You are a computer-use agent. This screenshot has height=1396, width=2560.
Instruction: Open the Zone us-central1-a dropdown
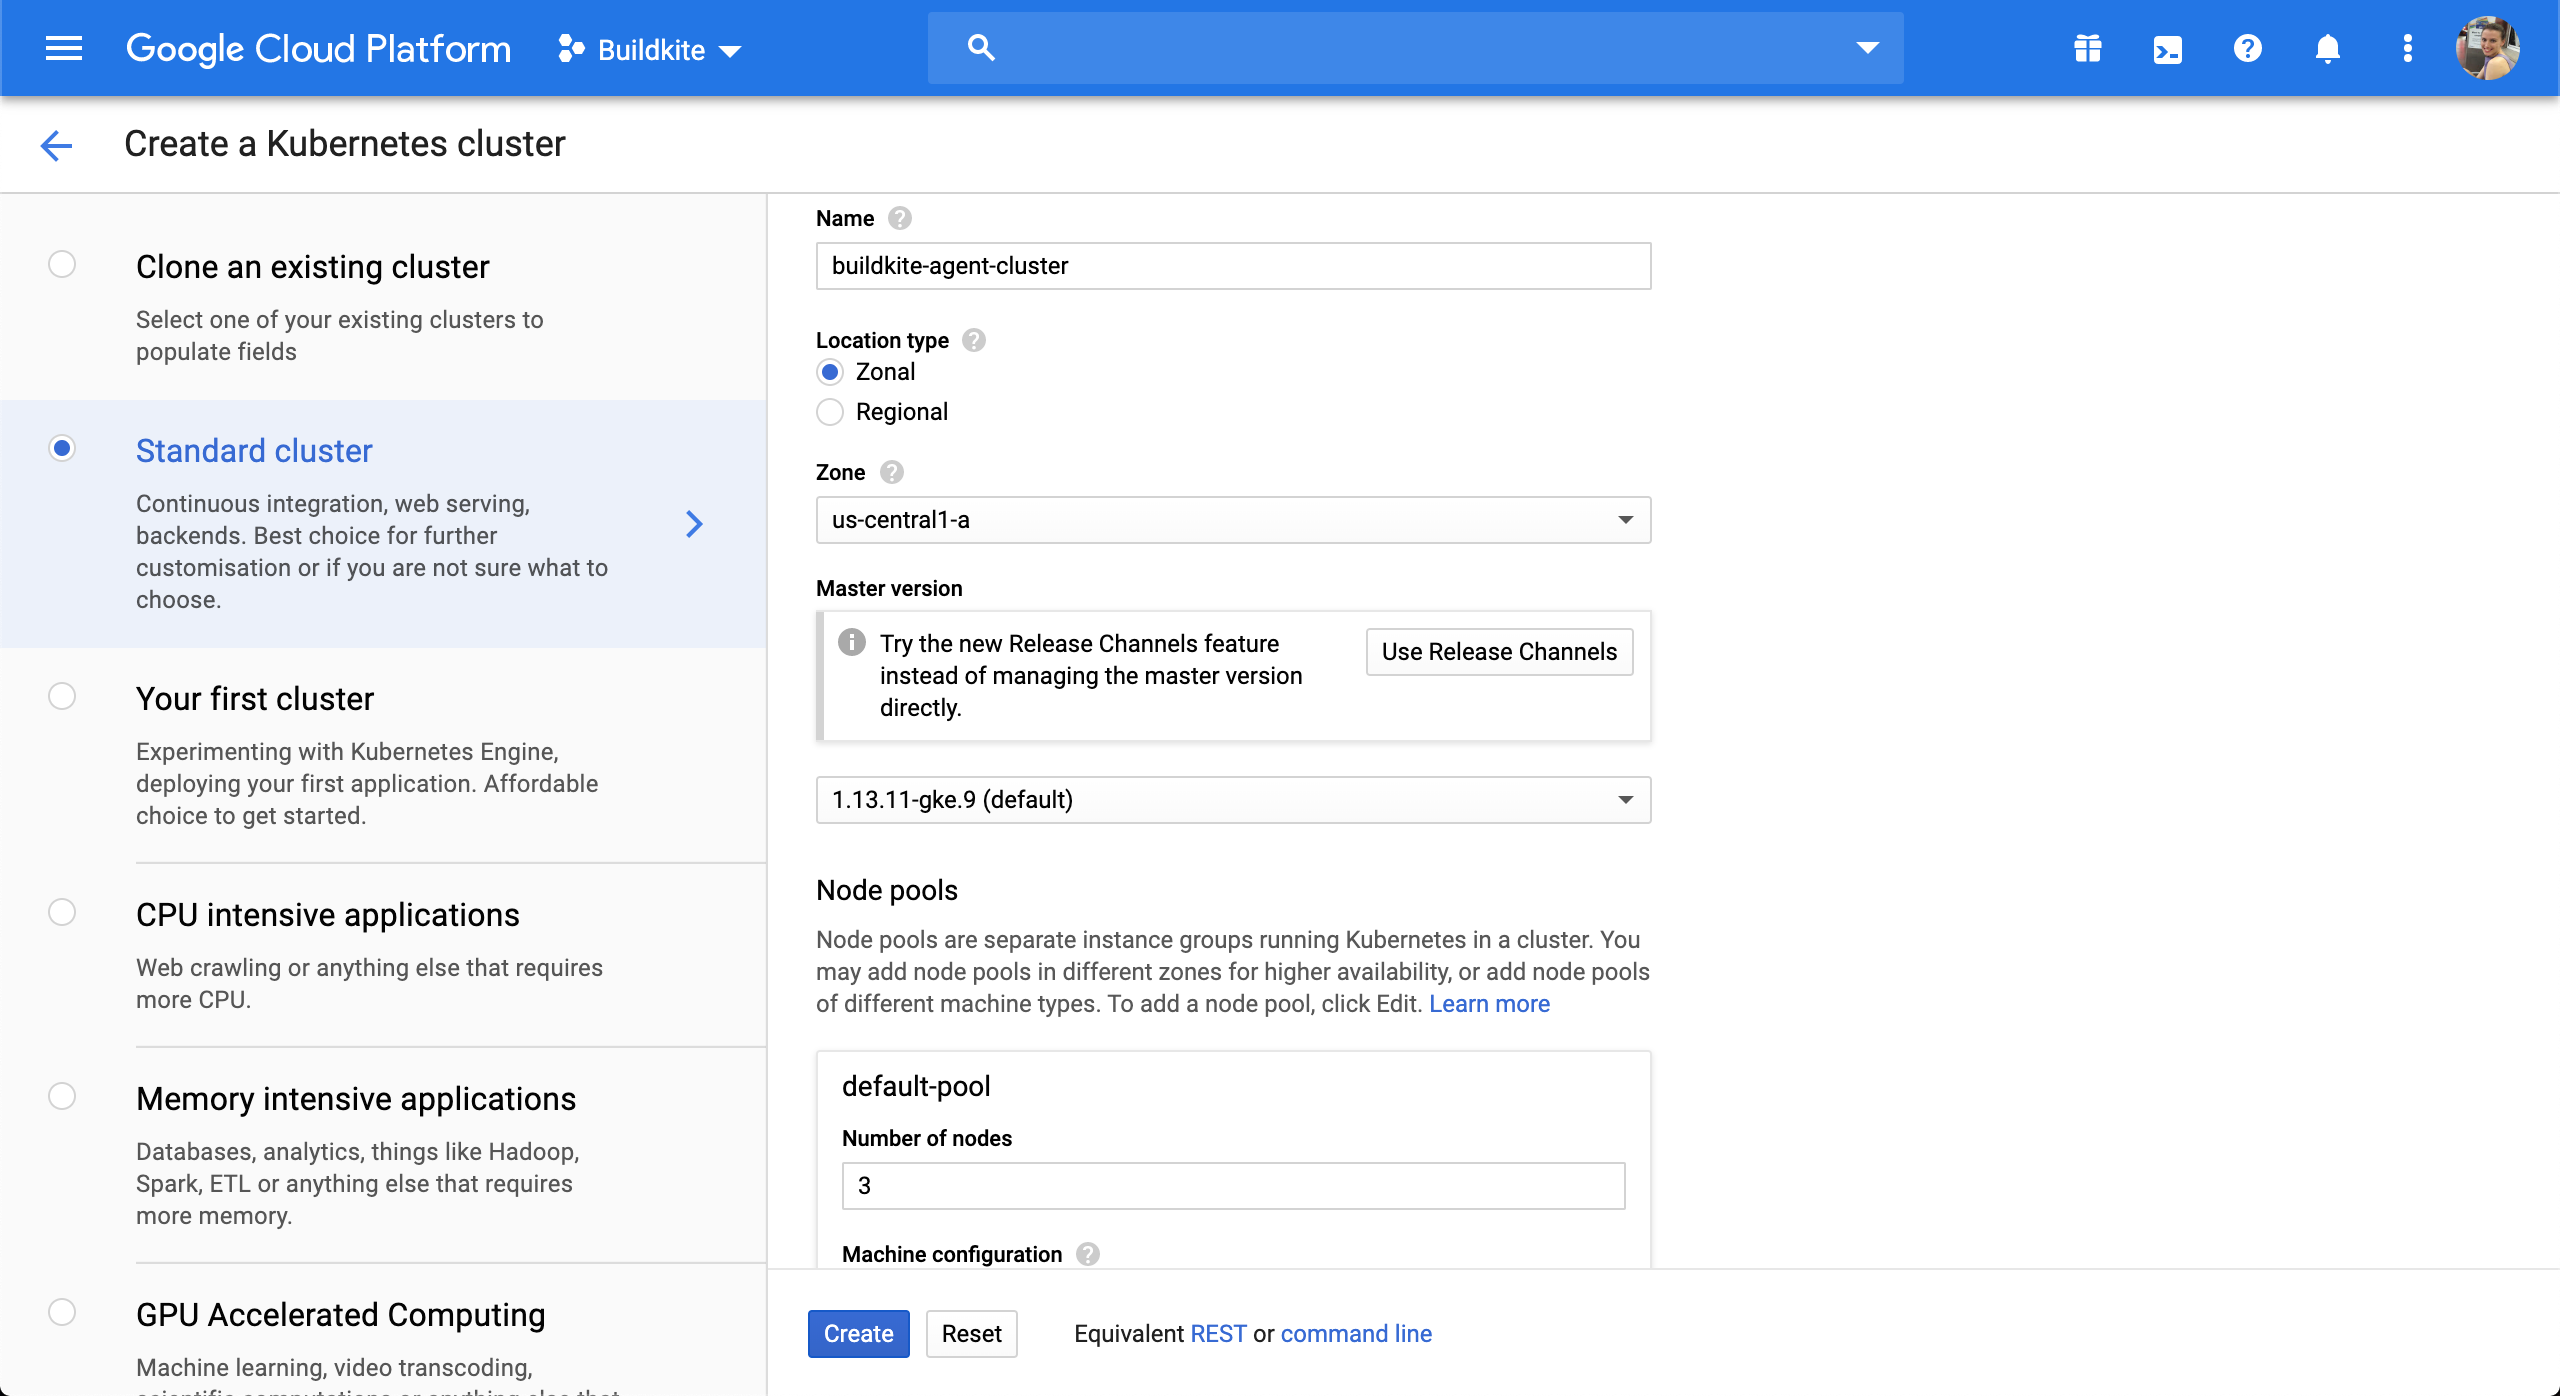point(1233,520)
